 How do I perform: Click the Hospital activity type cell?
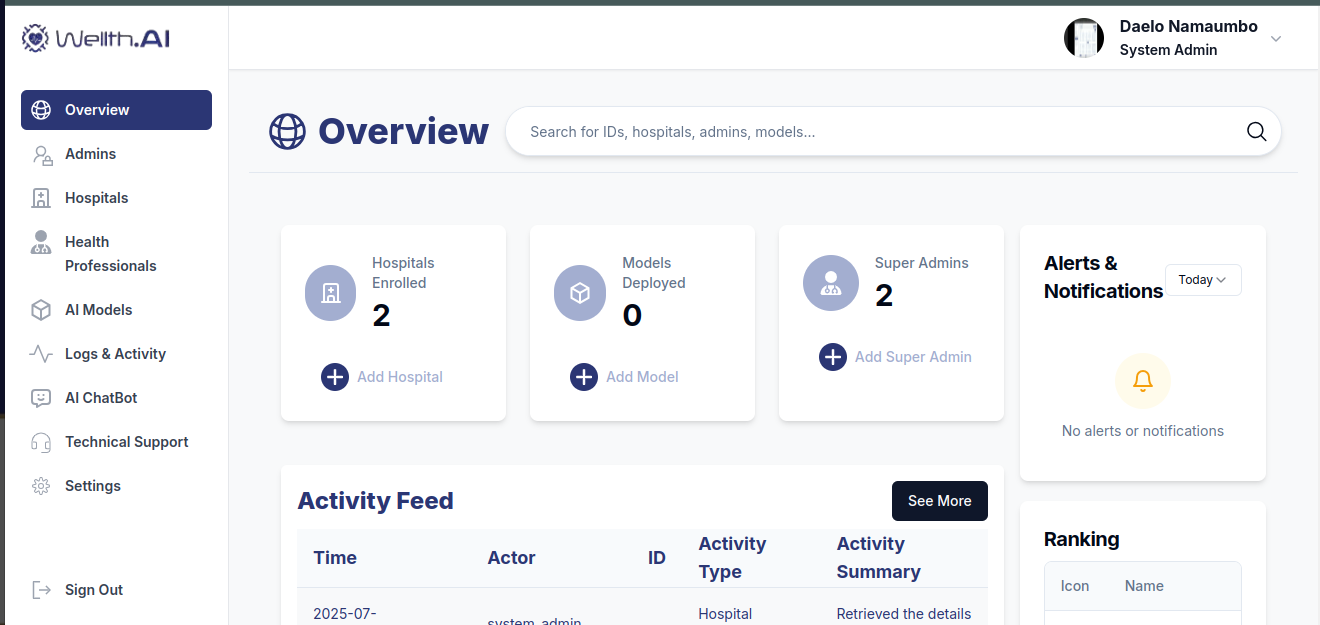[725, 614]
